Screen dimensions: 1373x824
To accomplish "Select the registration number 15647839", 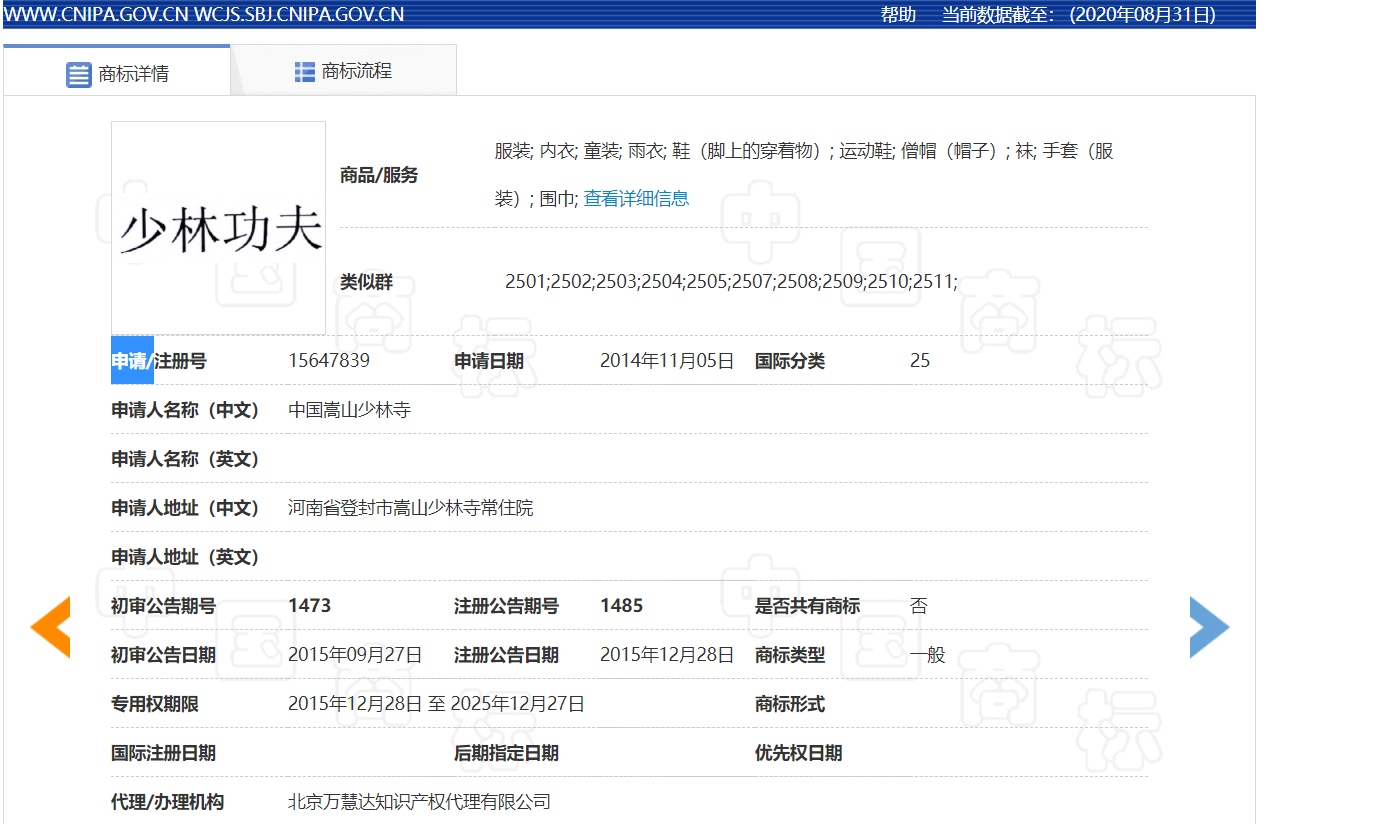I will tap(327, 360).
